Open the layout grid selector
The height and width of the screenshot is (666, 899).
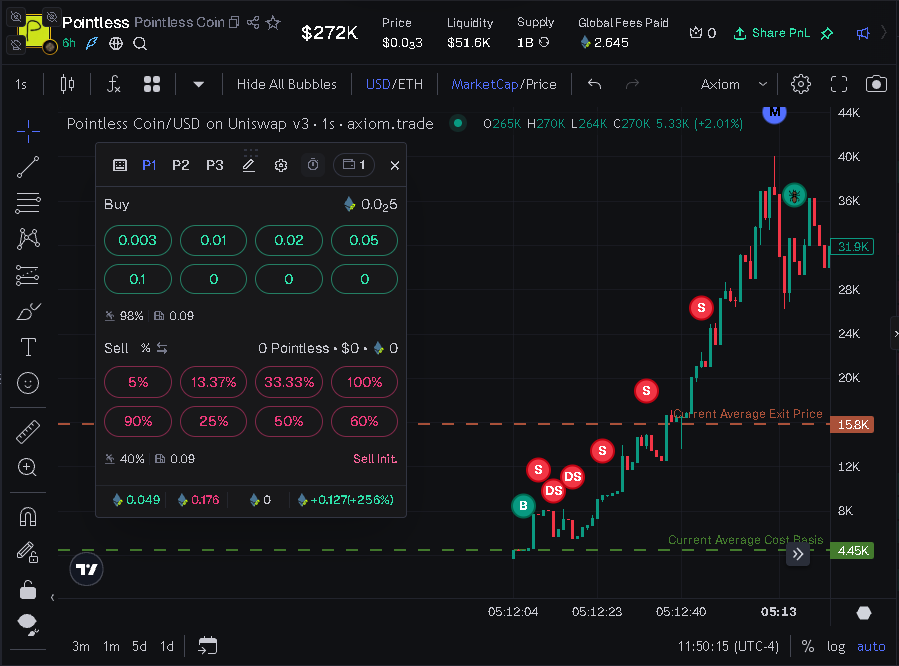[x=152, y=85]
